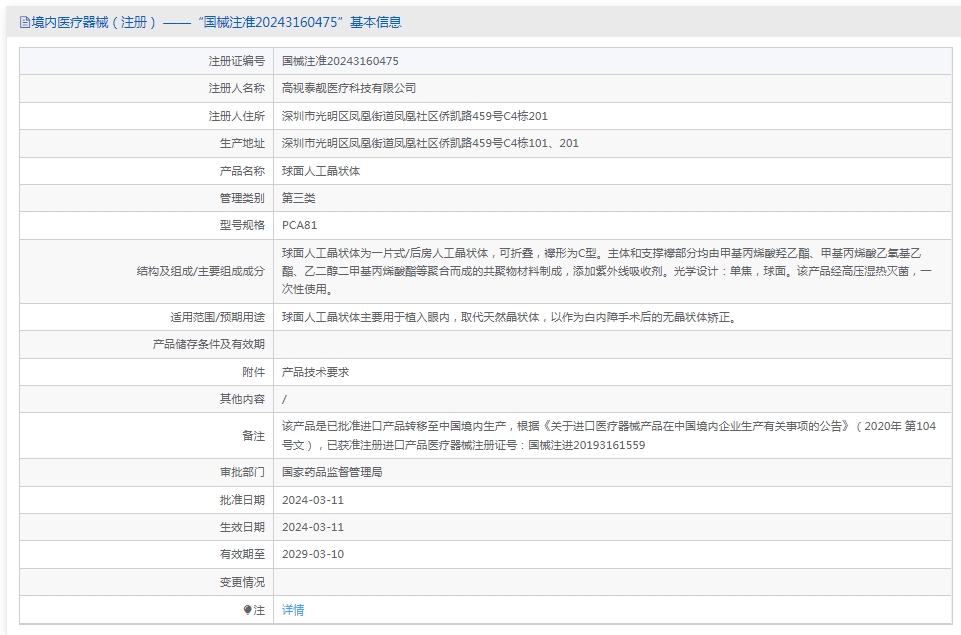Click the 注册人名称 row label
The width and height of the screenshot is (961, 635).
(237, 88)
